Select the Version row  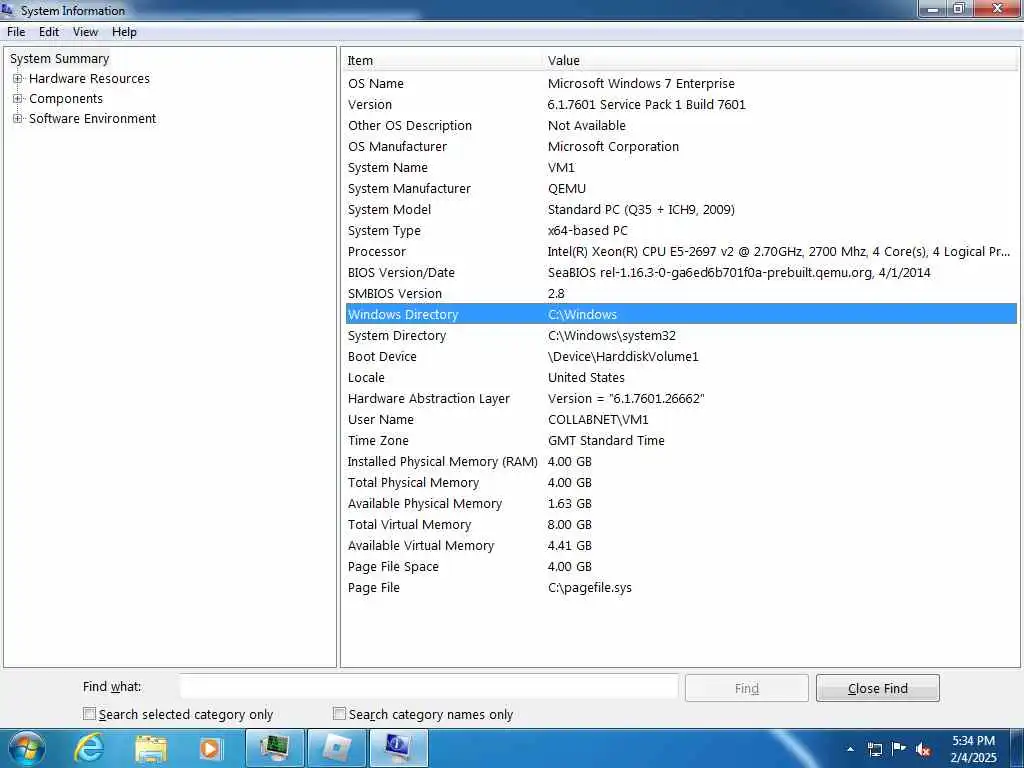pyautogui.click(x=681, y=104)
